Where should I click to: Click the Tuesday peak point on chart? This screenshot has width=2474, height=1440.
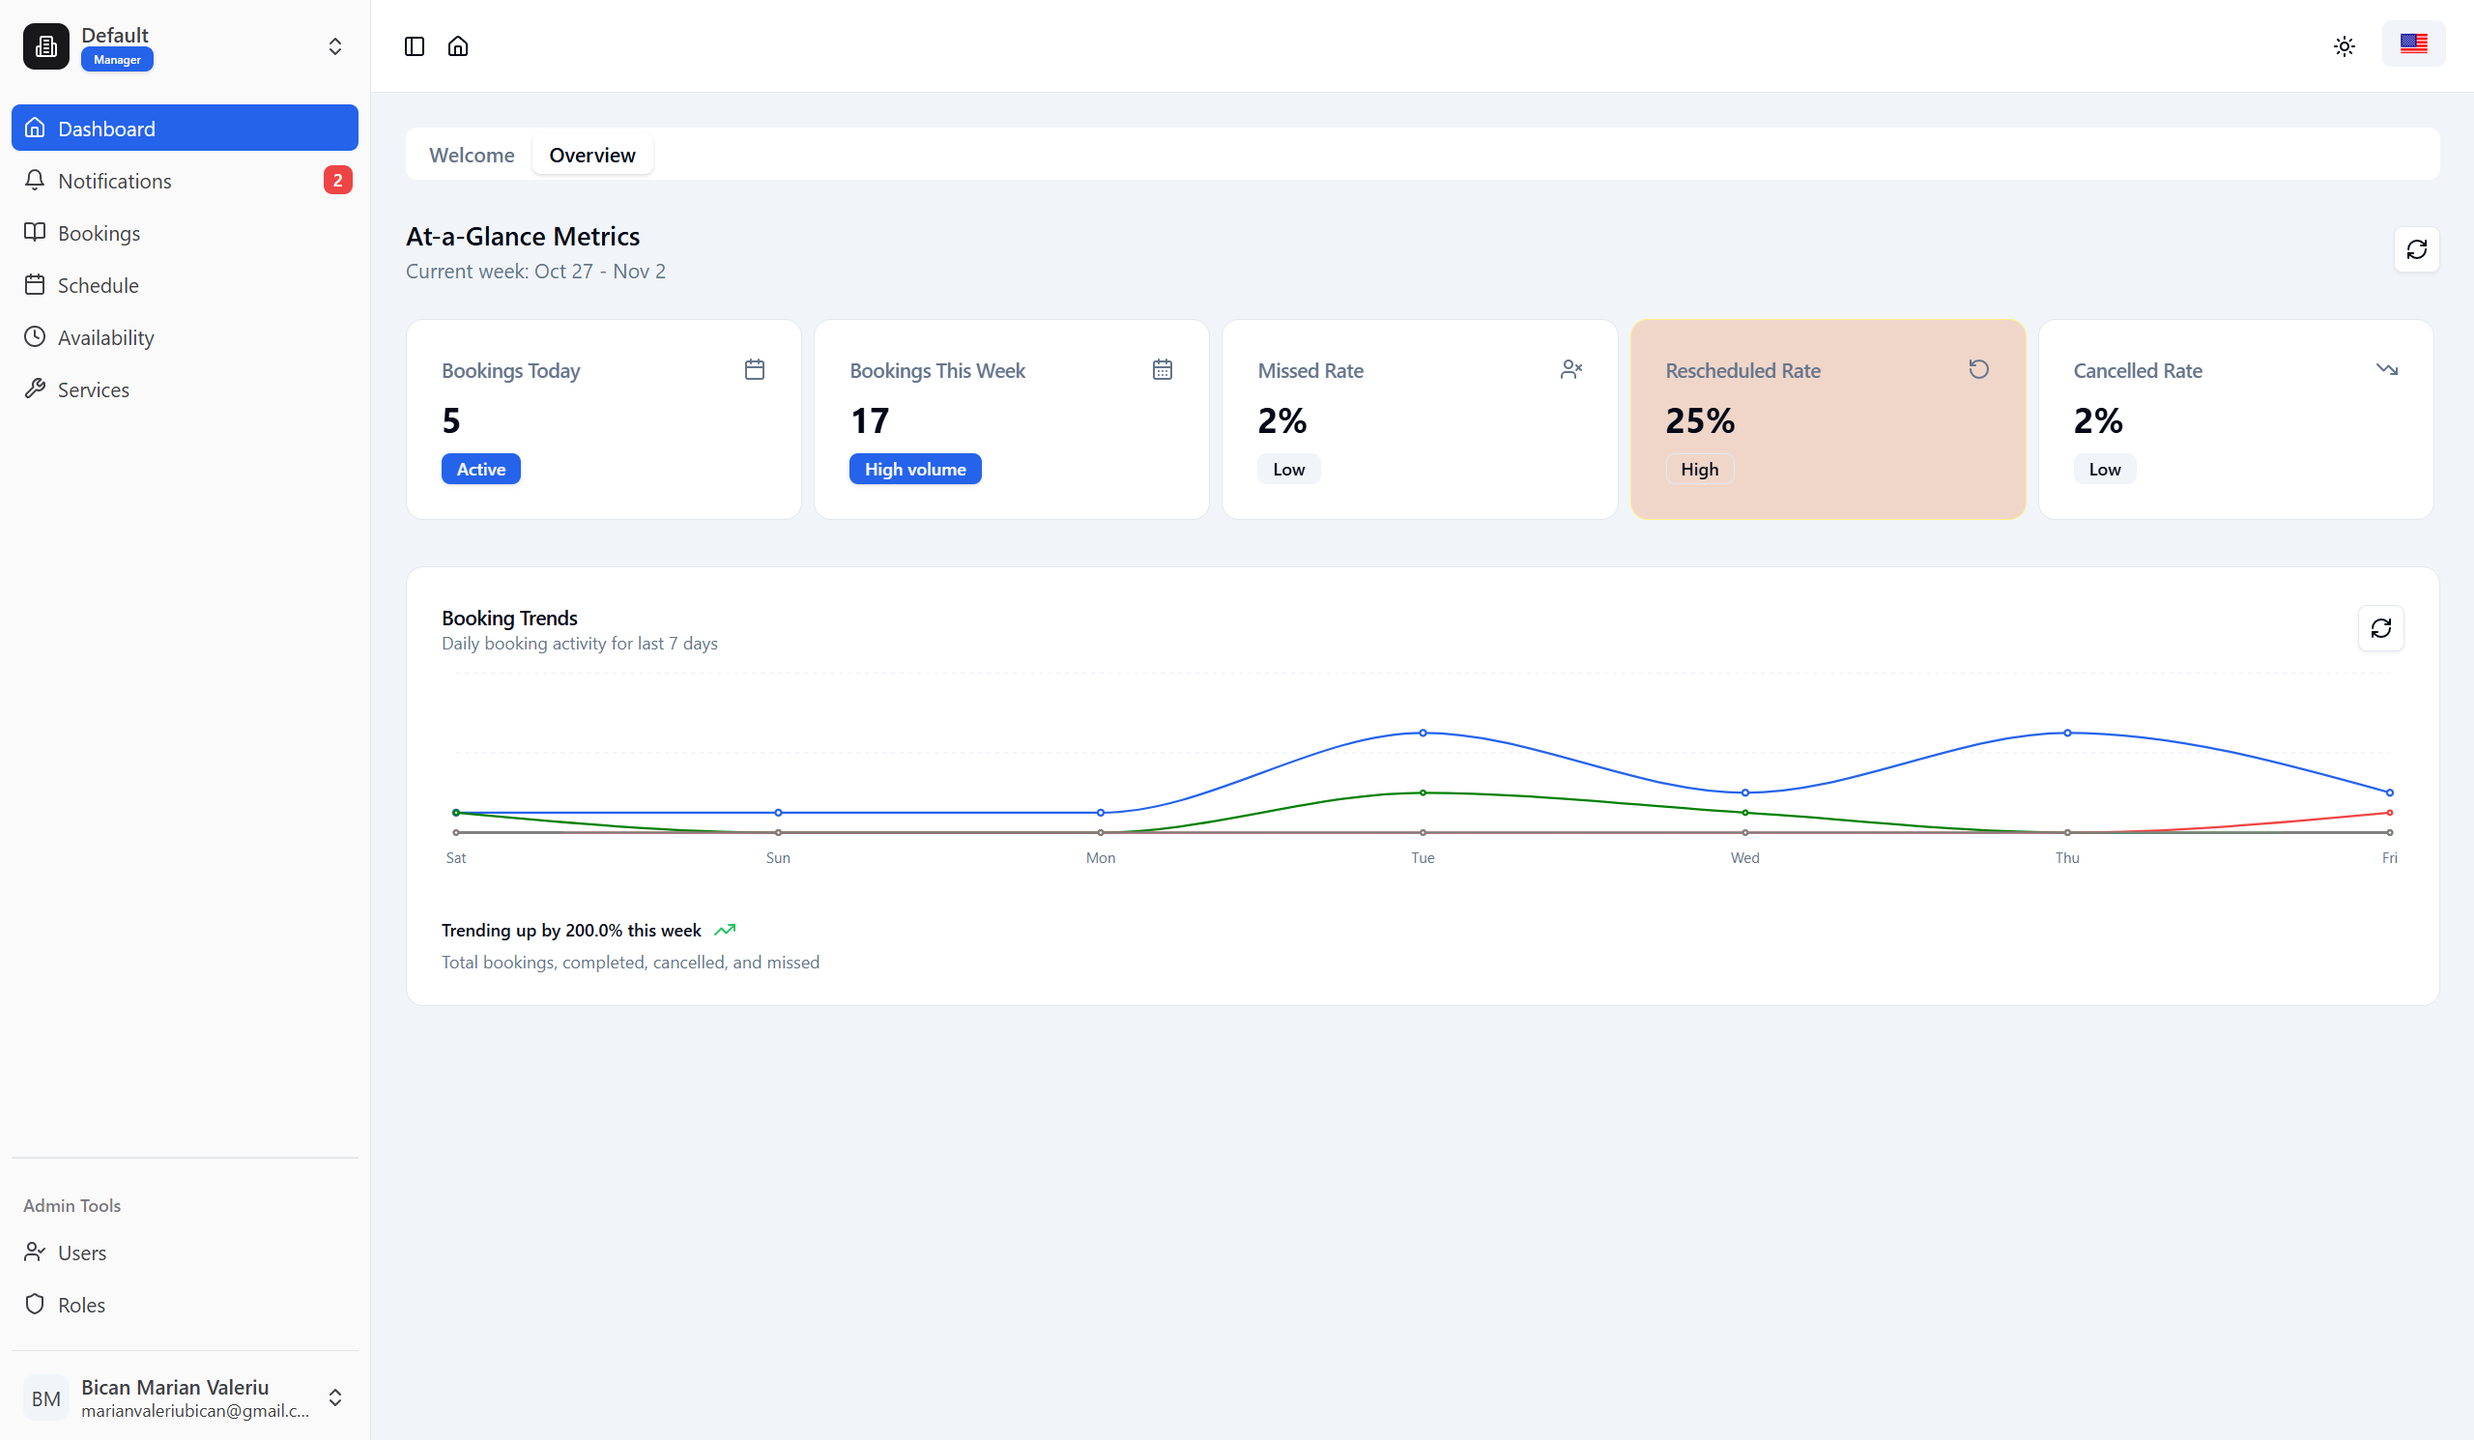tap(1422, 733)
